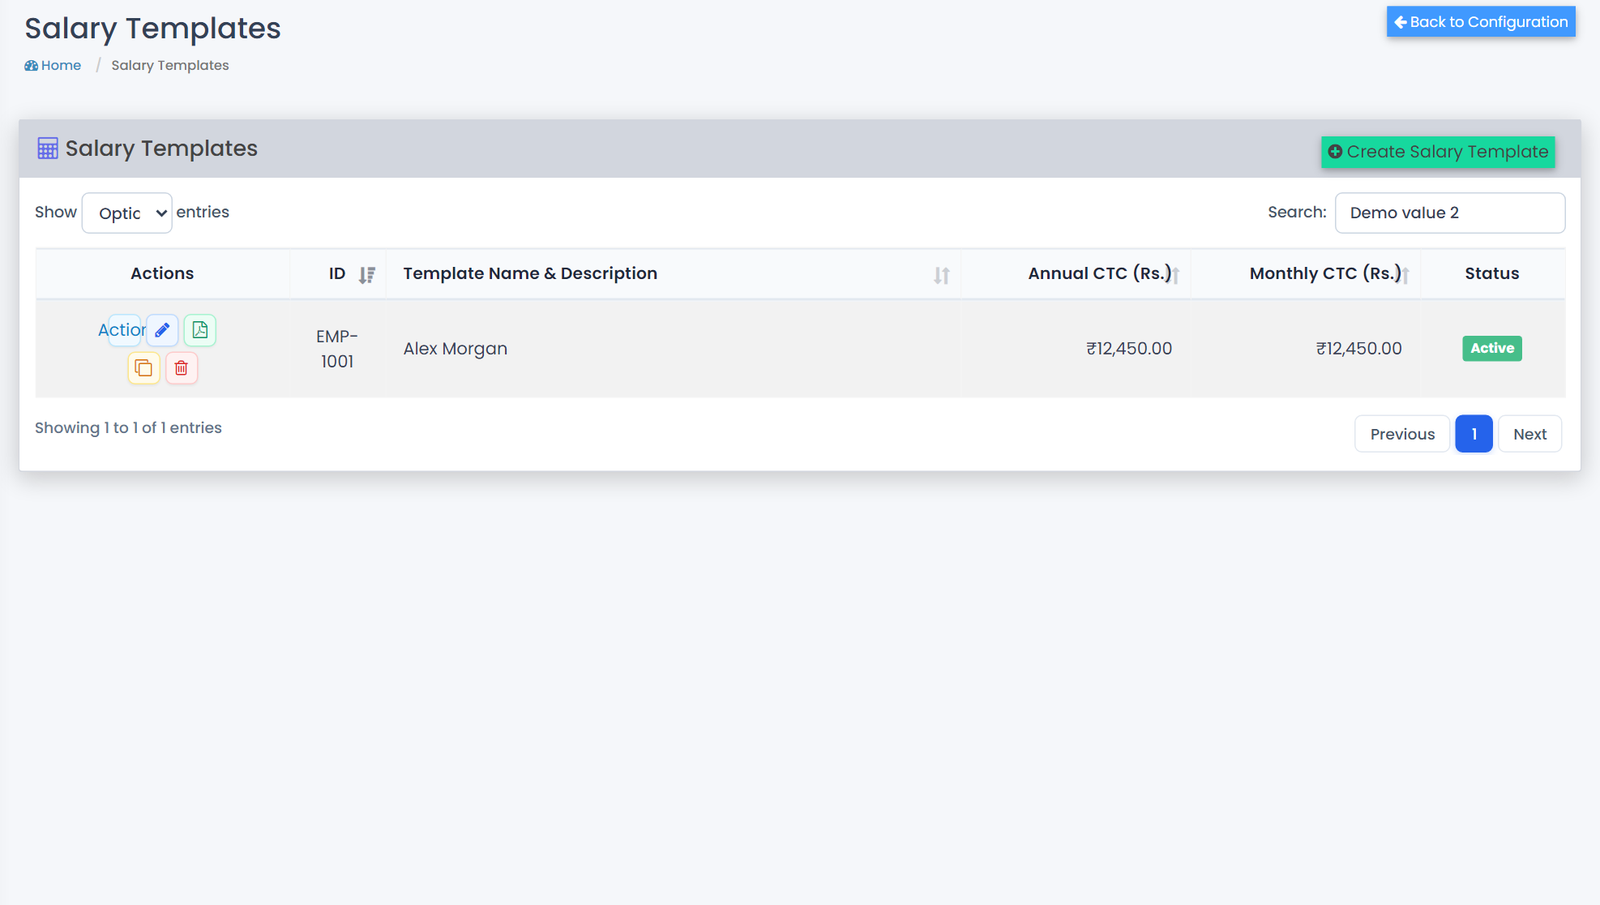Image resolution: width=1600 pixels, height=905 pixels.
Task: Click the Status column header
Action: [1492, 274]
